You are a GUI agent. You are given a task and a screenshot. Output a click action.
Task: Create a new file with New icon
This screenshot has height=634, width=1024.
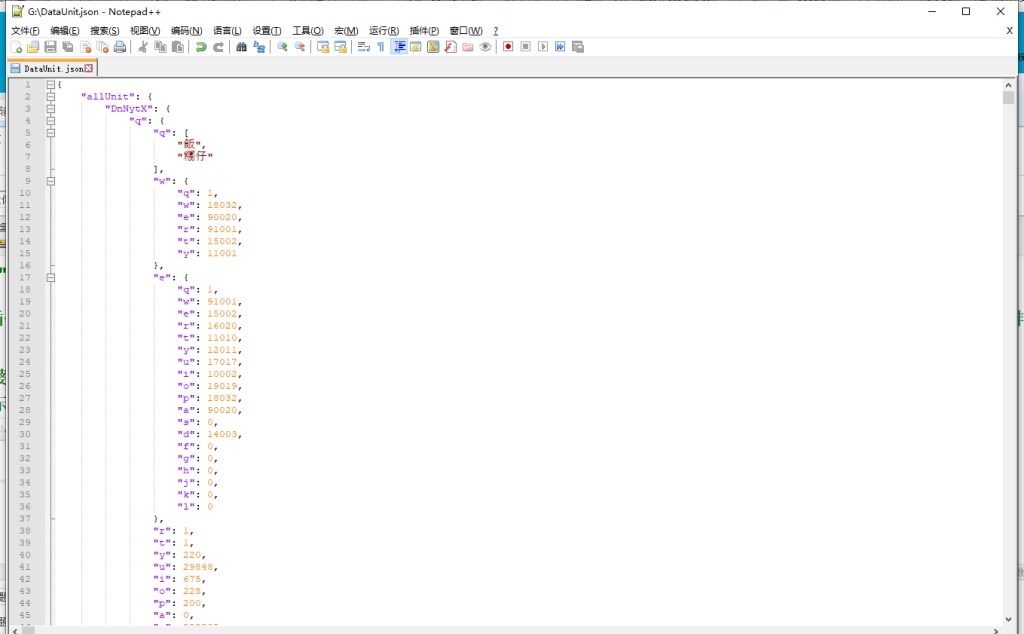coord(16,47)
